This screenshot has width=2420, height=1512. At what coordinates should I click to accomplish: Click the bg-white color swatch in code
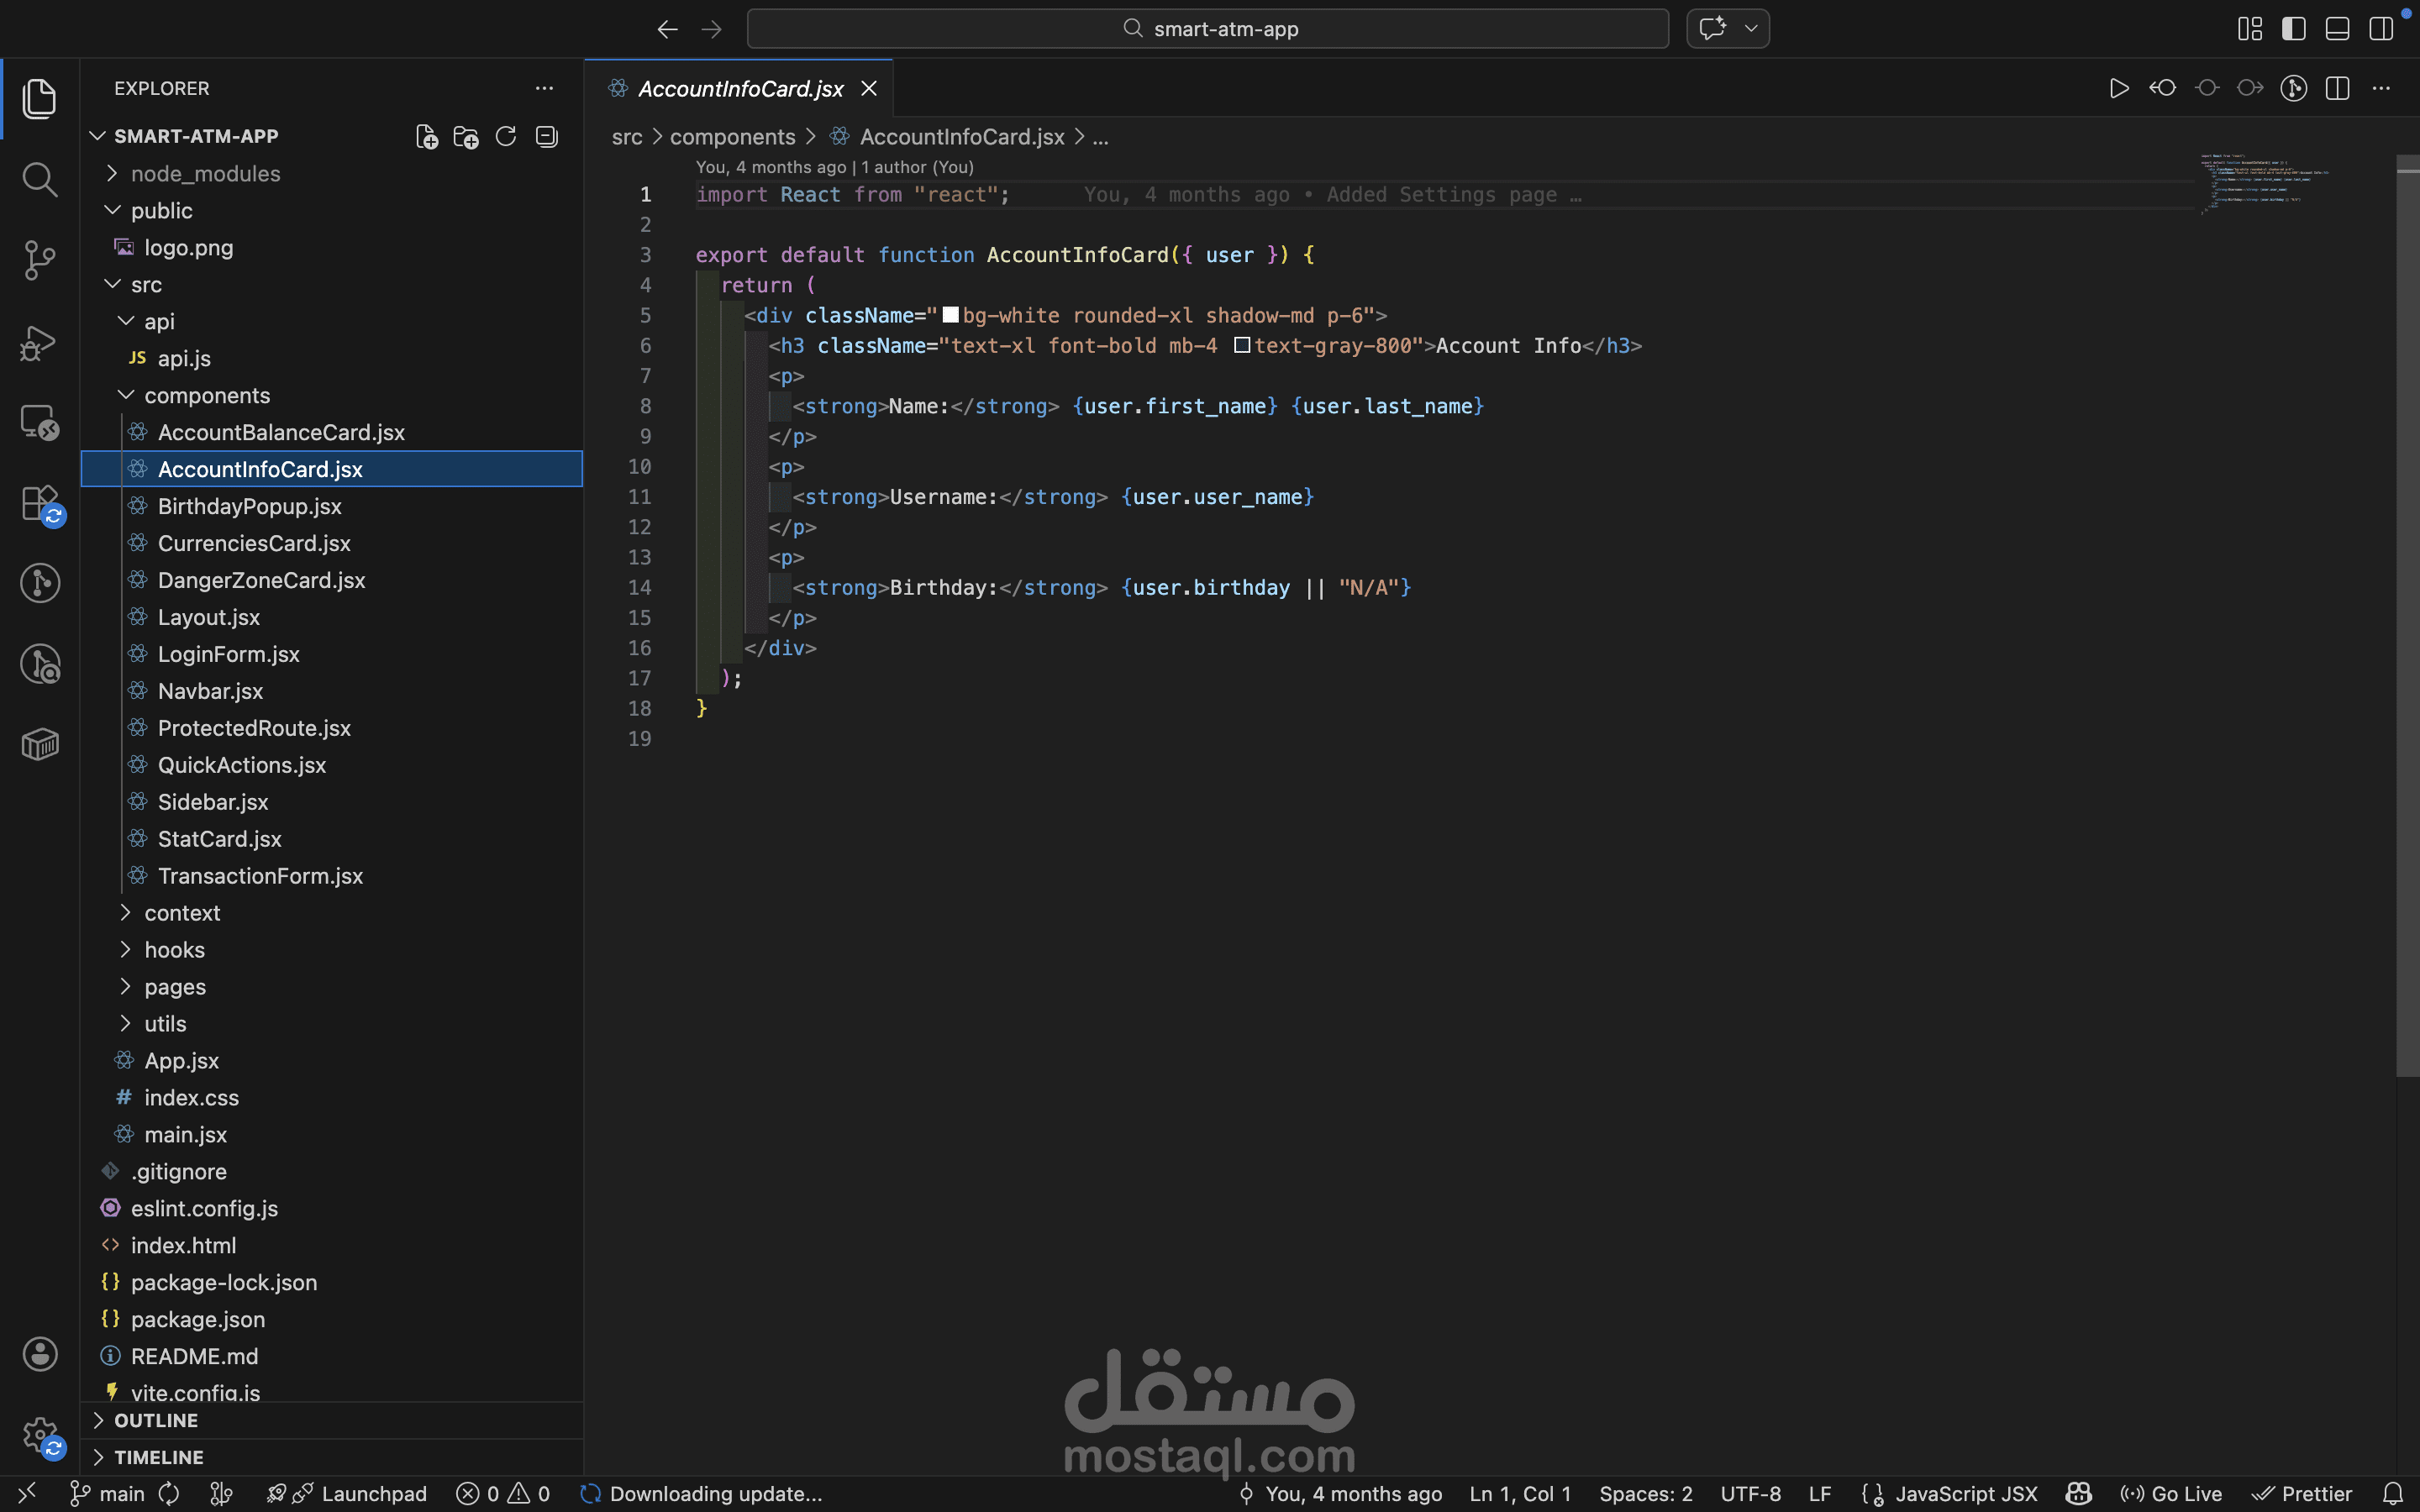pos(951,315)
